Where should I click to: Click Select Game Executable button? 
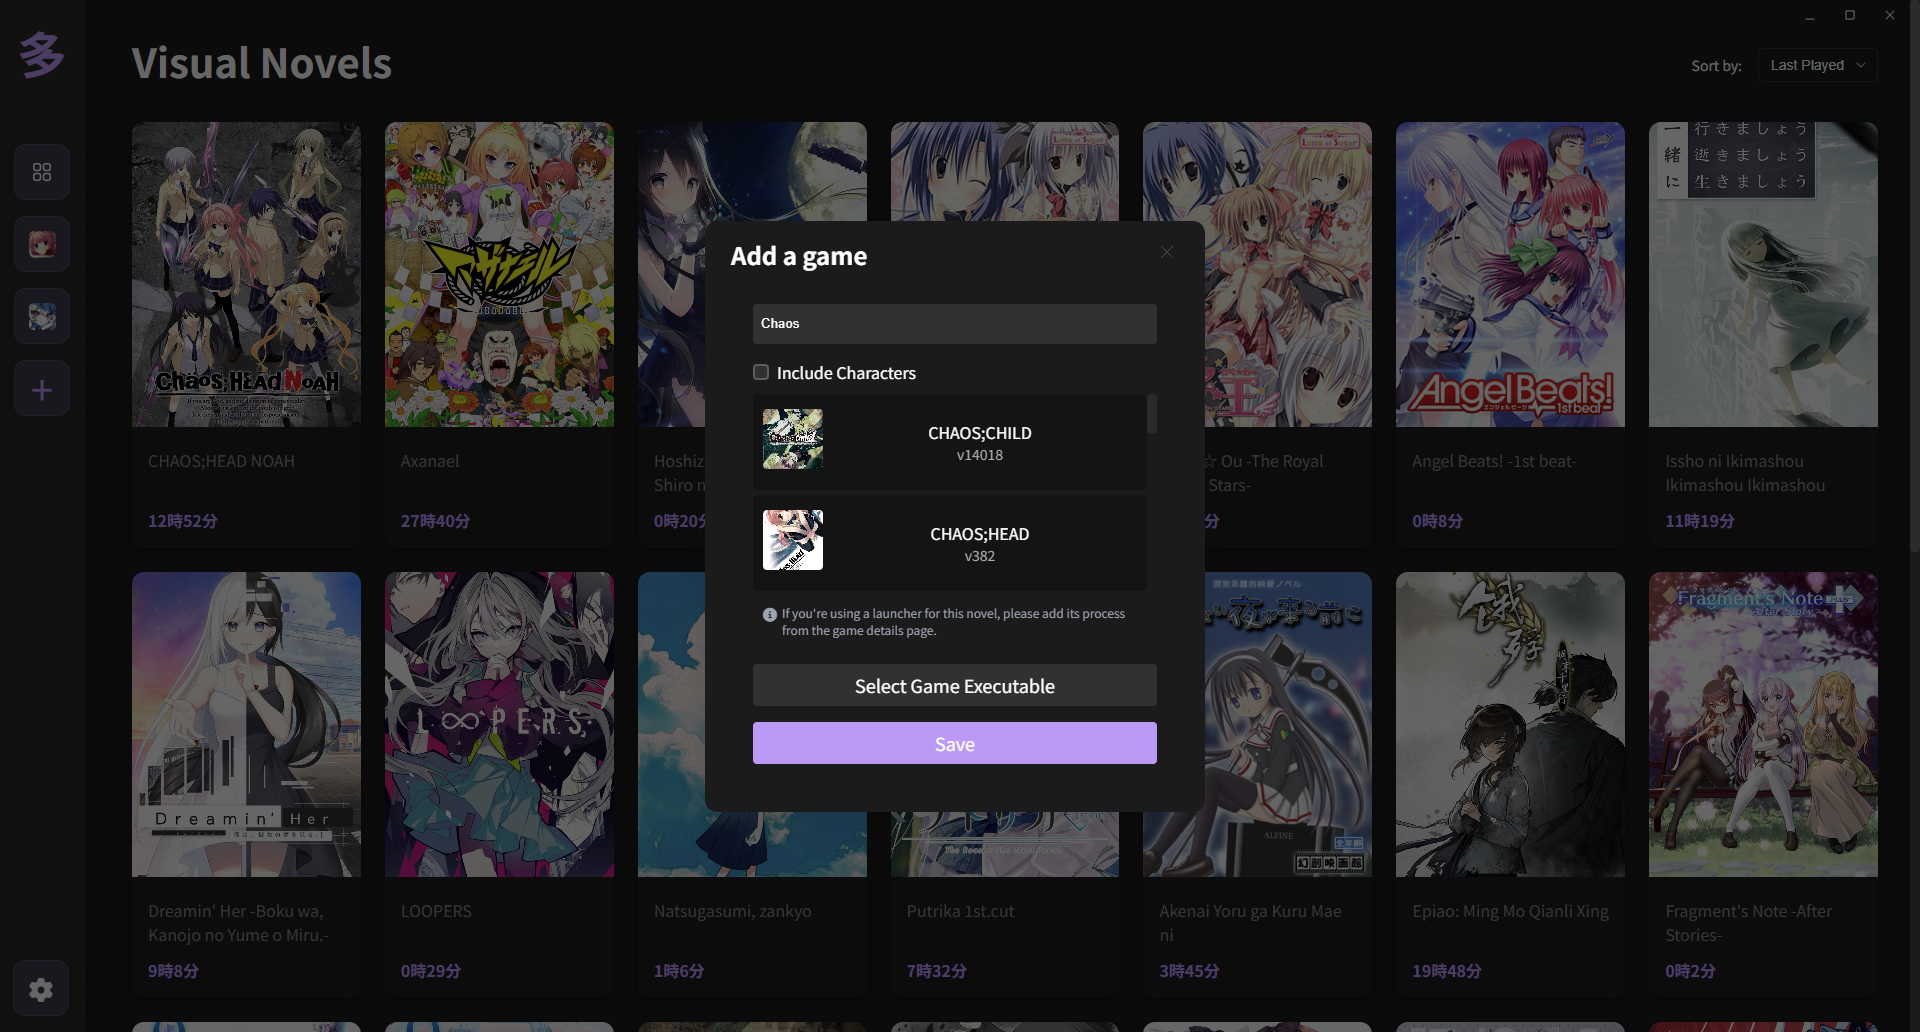pos(955,686)
